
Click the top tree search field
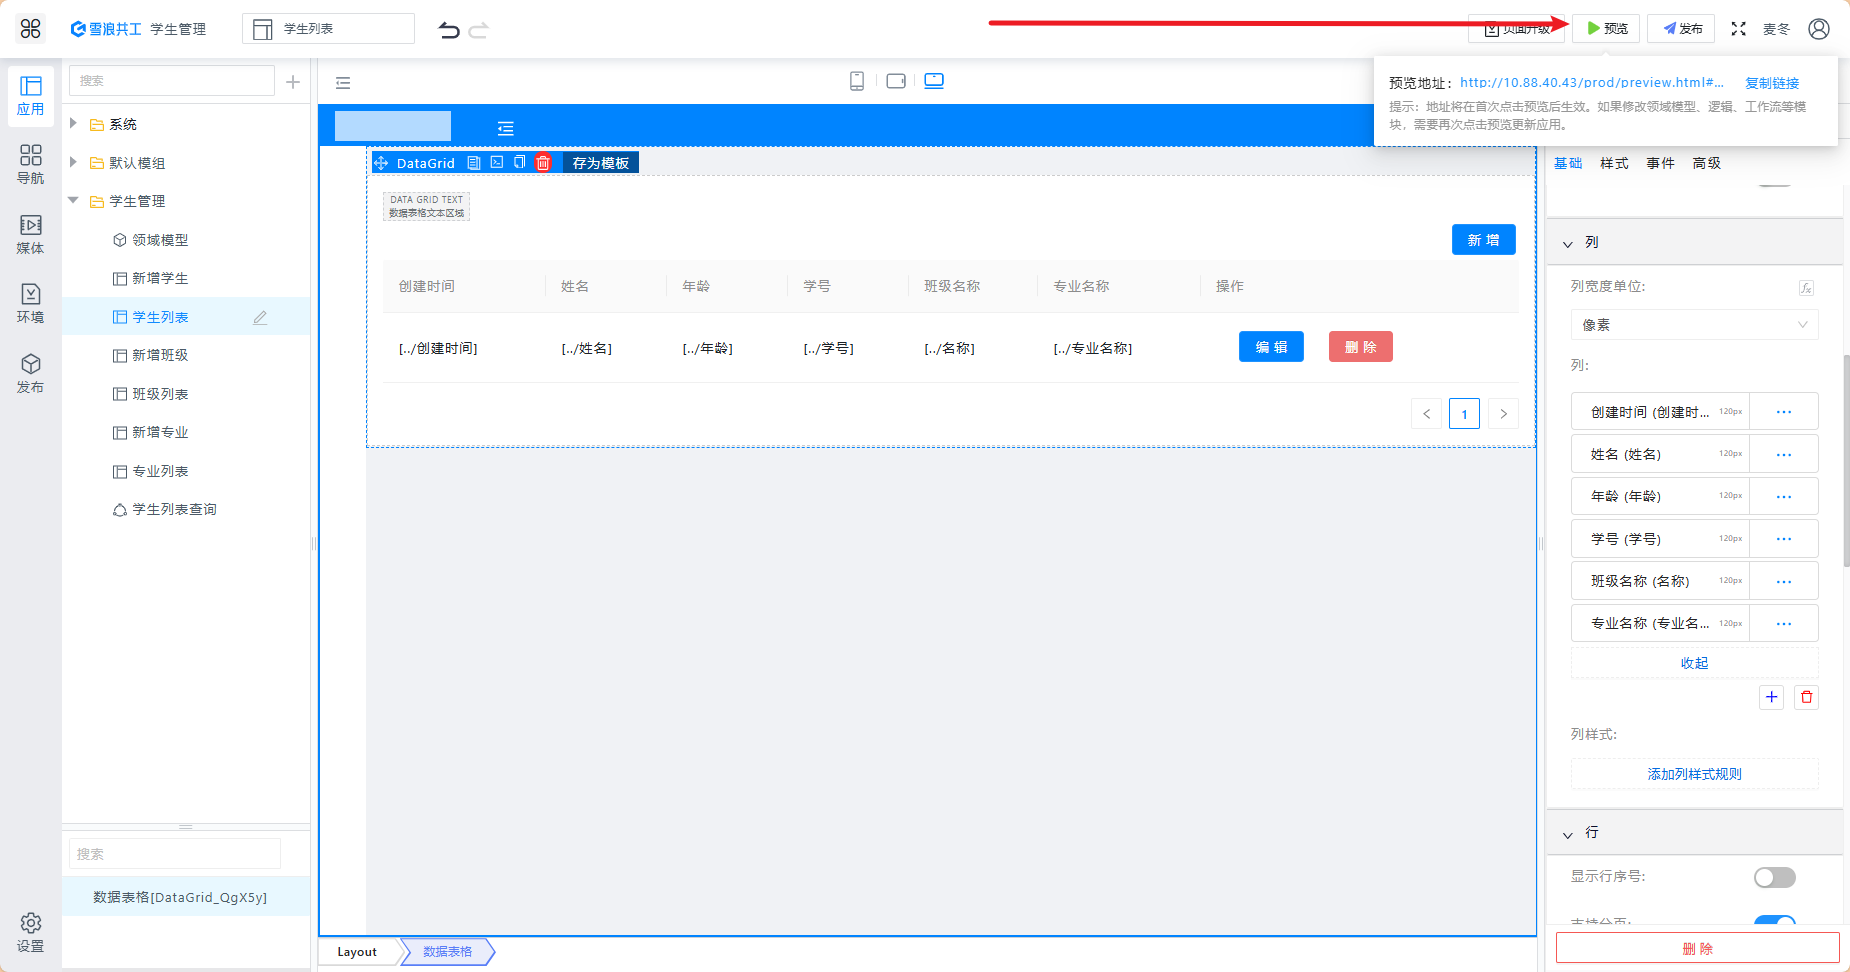coord(171,81)
